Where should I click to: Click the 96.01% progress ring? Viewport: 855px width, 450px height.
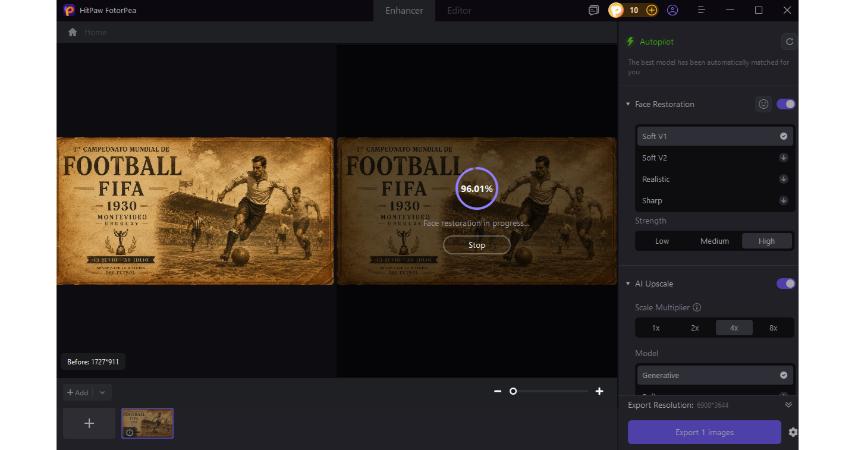(x=477, y=189)
